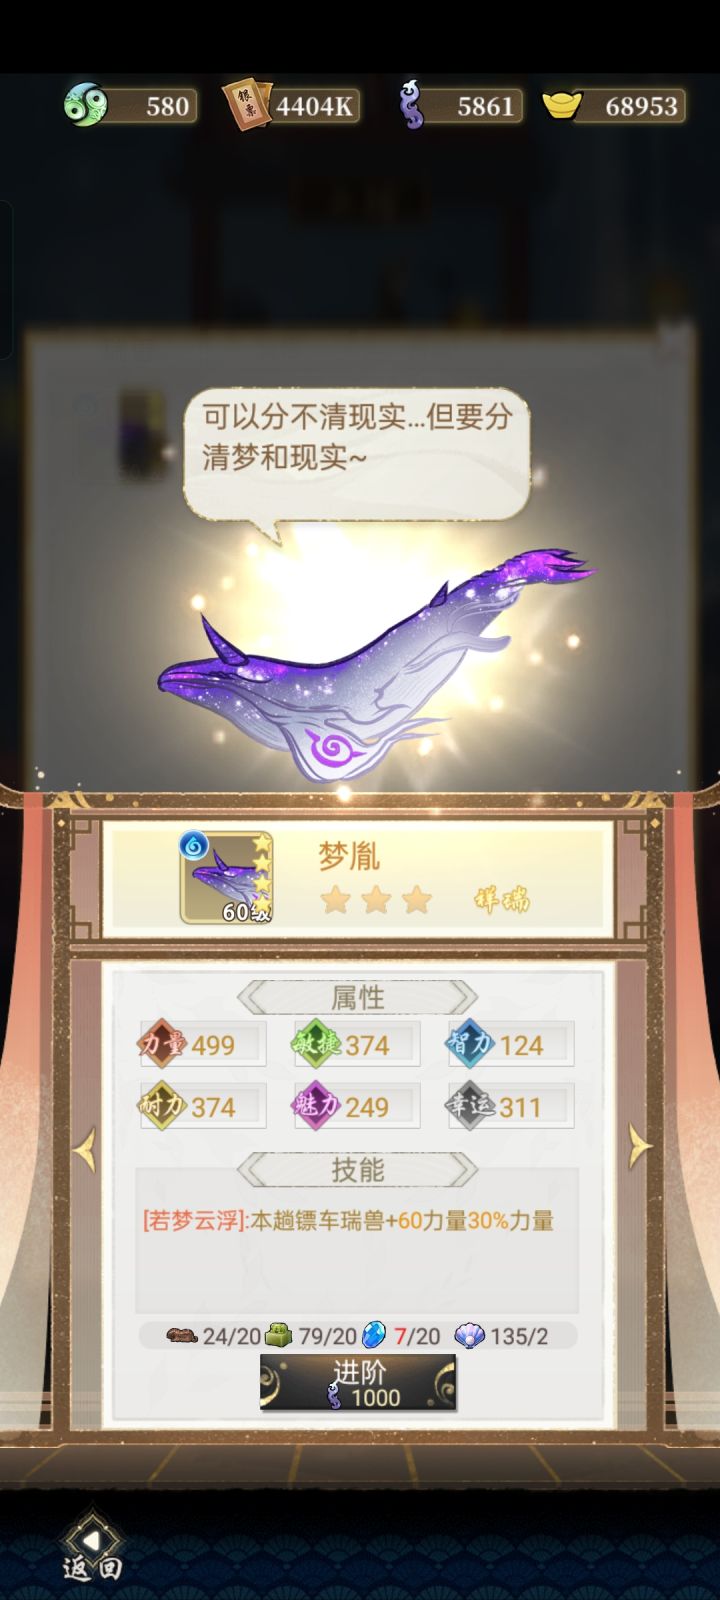Select the 耐力 stamina attribute icon
Viewport: 720px width, 1600px height.
(163, 1106)
